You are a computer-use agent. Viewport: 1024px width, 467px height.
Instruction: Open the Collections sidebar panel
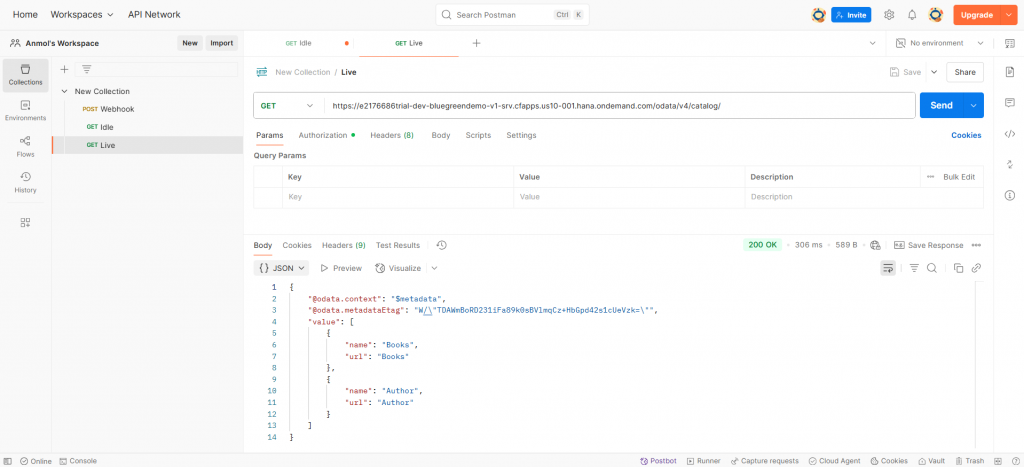(25, 75)
